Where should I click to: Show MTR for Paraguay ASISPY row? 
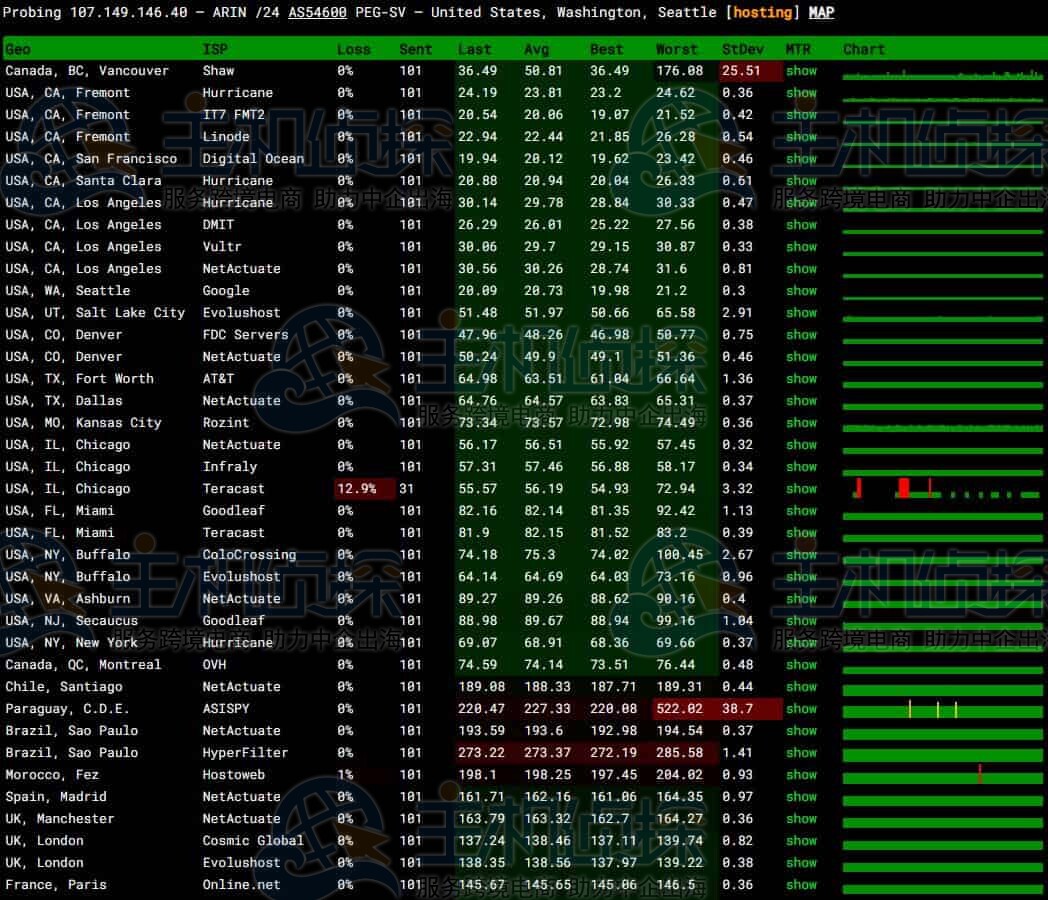[801, 709]
